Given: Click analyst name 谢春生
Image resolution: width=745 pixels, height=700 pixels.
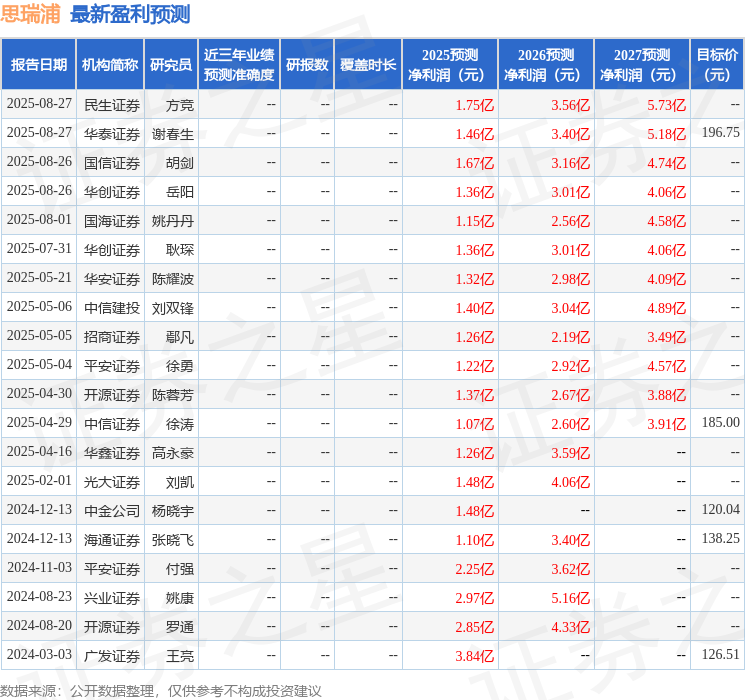Looking at the screenshot, I should (173, 134).
